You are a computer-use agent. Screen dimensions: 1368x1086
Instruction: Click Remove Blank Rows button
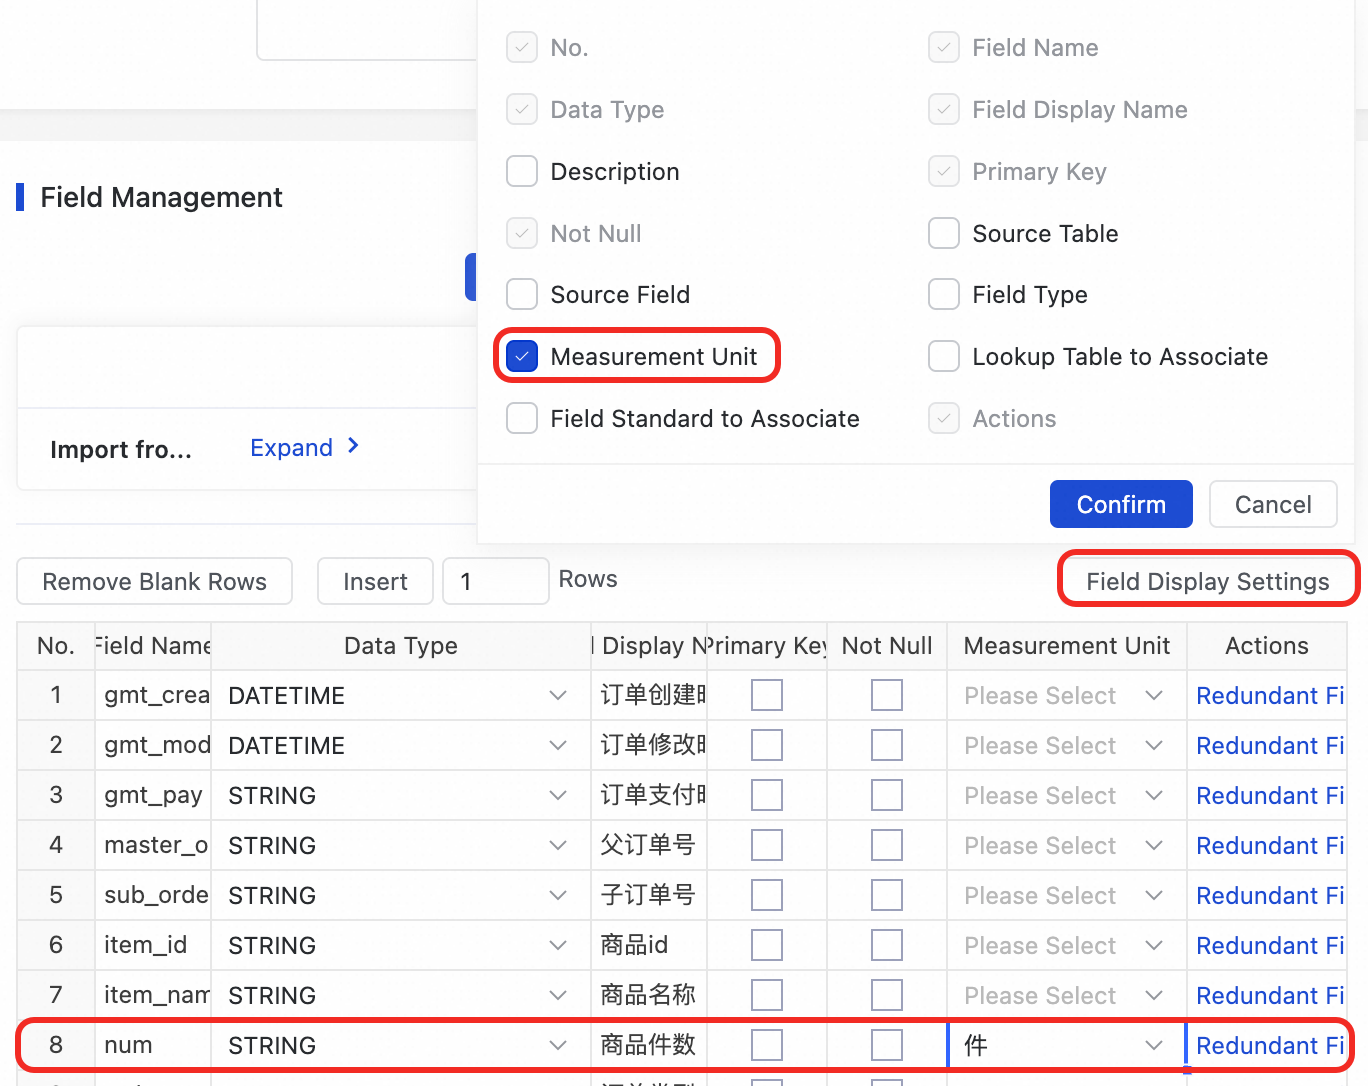[155, 581]
